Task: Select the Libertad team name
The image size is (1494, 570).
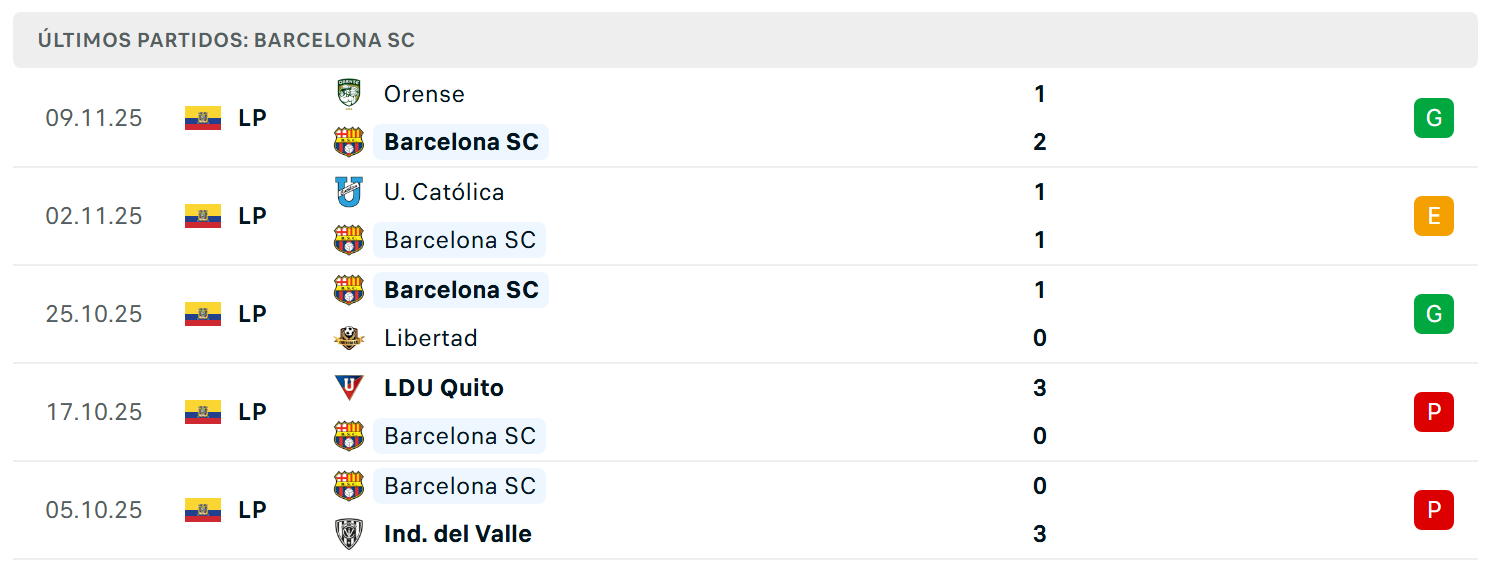Action: pos(431,338)
